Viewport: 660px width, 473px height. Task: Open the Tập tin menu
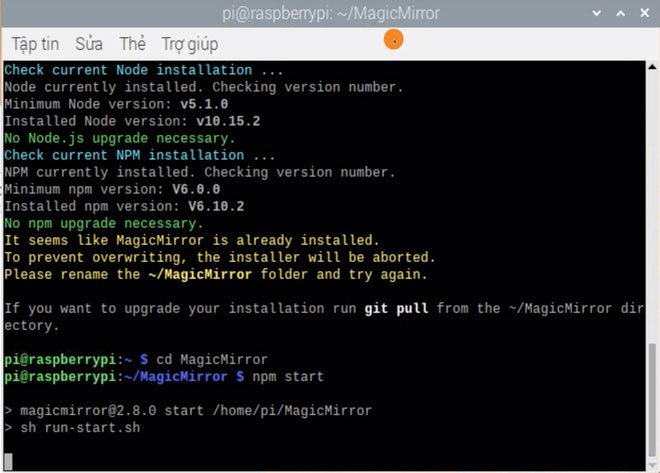pyautogui.click(x=35, y=44)
